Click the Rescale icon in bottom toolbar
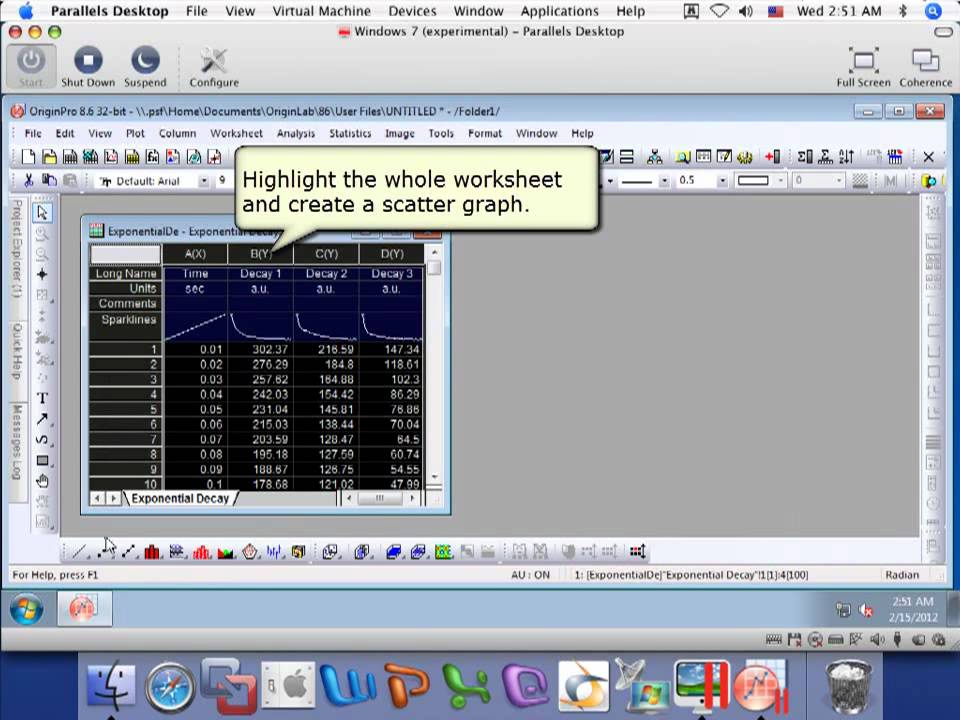 (x=637, y=552)
